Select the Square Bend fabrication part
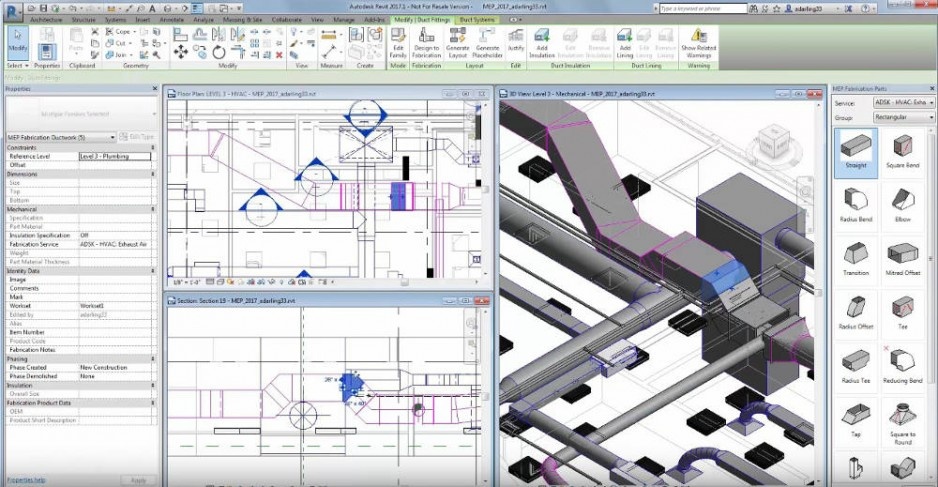Screen dimensions: 938x487 tap(903, 153)
